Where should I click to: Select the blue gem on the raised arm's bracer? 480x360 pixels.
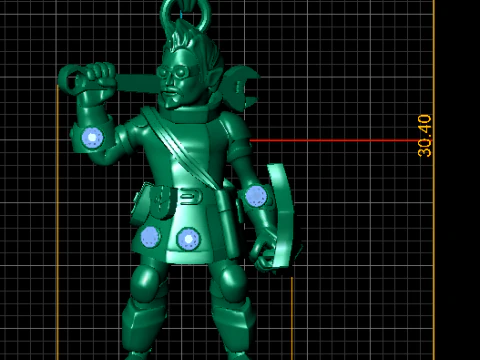(92, 137)
